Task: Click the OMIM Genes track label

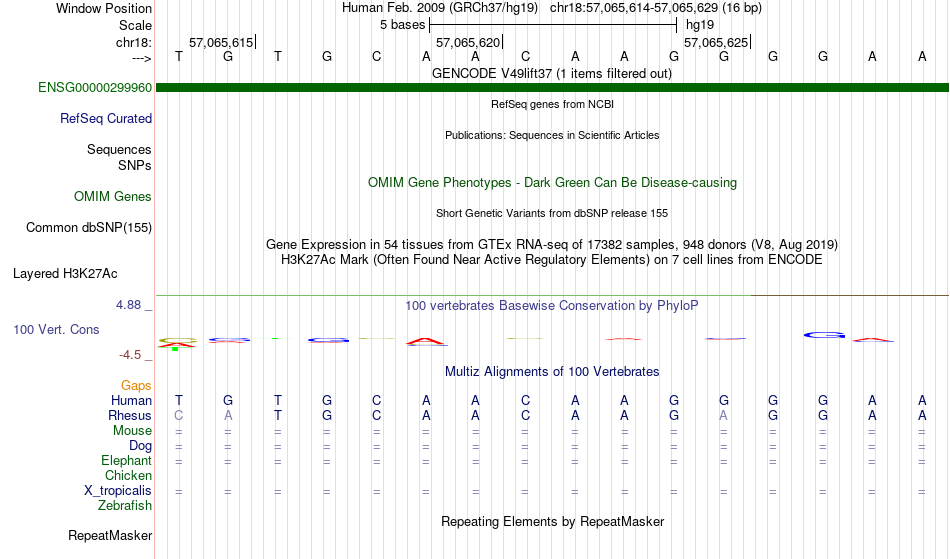Action: (113, 197)
